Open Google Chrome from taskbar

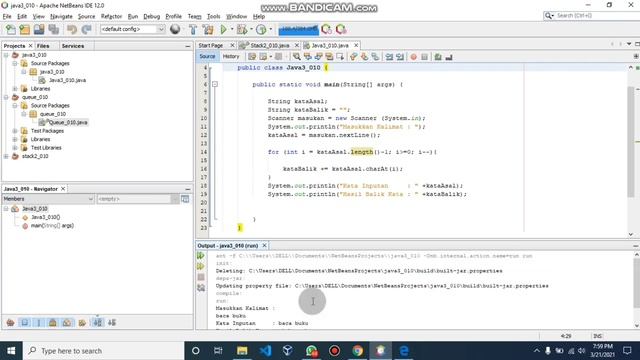coord(358,351)
